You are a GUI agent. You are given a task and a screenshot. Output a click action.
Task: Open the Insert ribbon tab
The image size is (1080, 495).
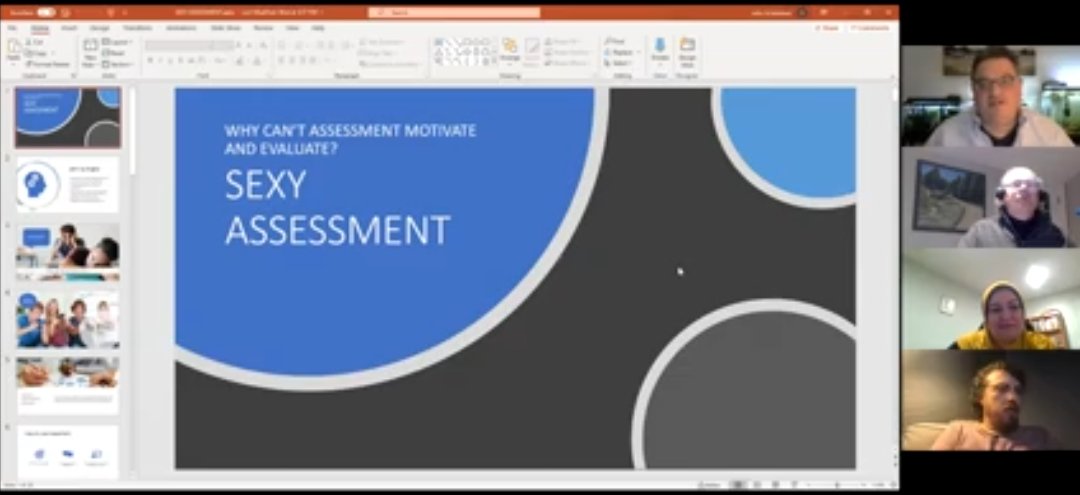click(69, 28)
